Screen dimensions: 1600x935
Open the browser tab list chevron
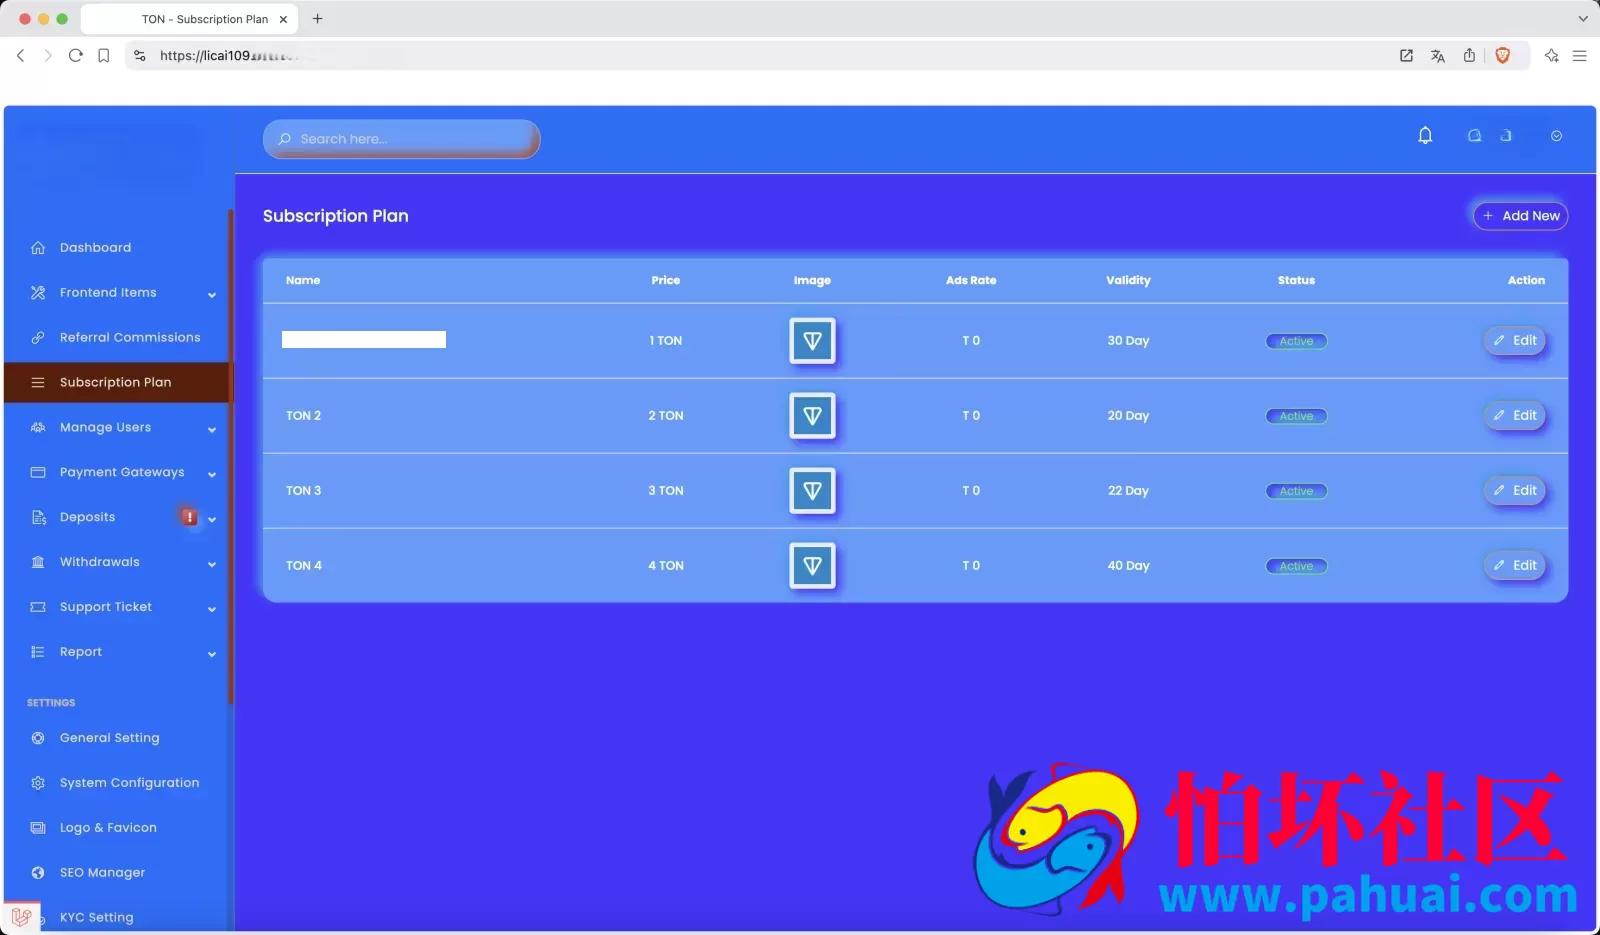[1583, 18]
